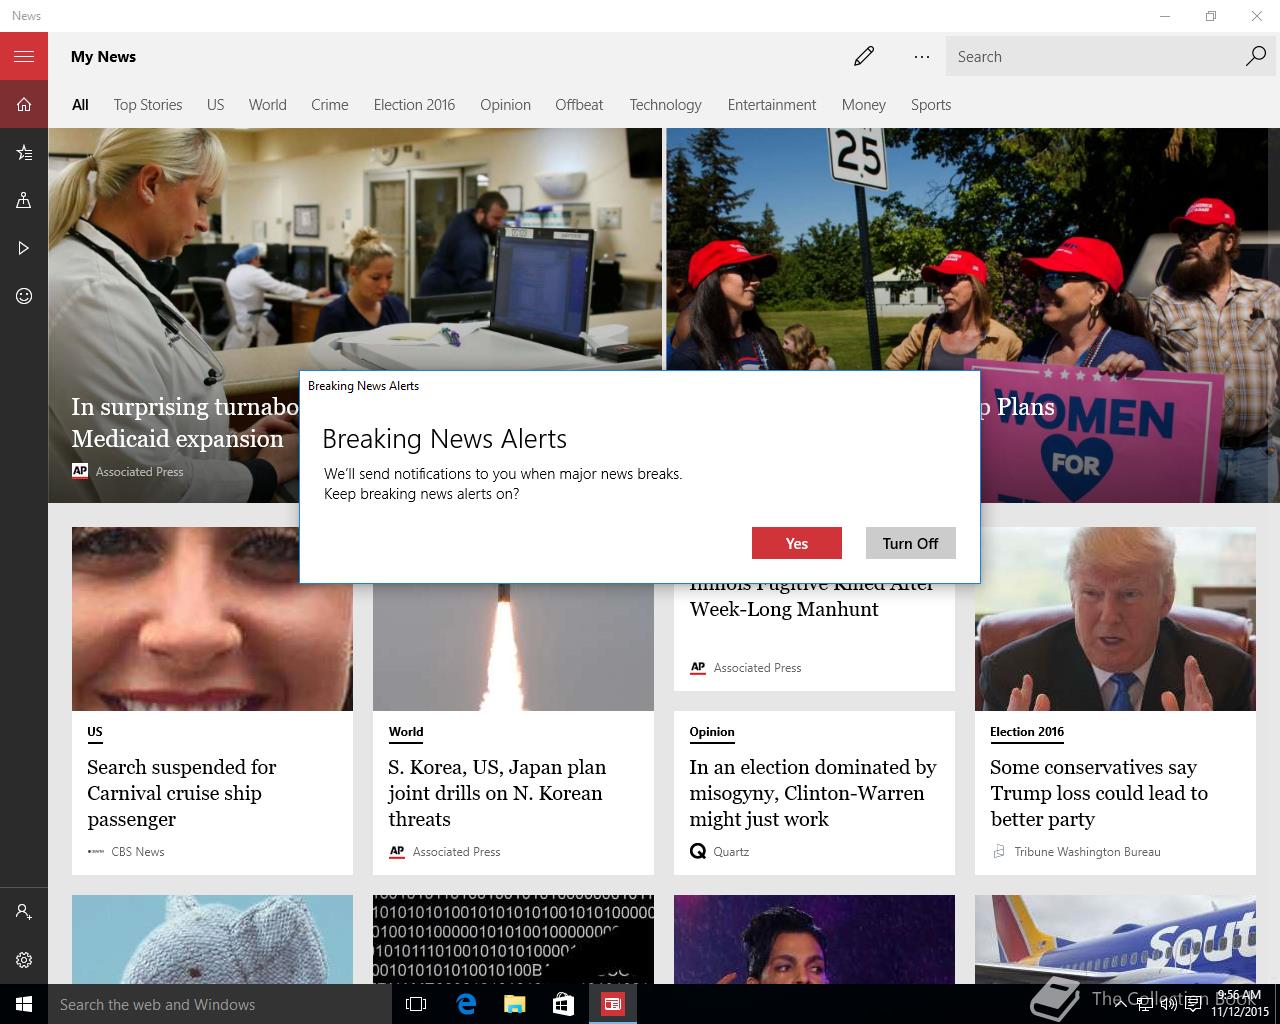Screen dimensions: 1280x1024
Task: Open Settings gear in the sidebar
Action: 24,960
